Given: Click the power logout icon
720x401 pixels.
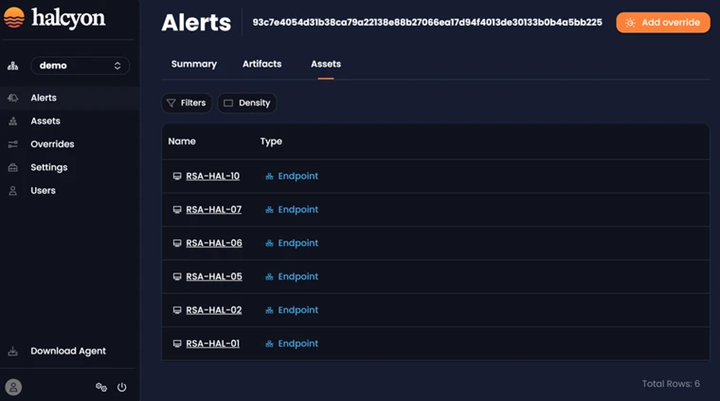Looking at the screenshot, I should coord(122,387).
